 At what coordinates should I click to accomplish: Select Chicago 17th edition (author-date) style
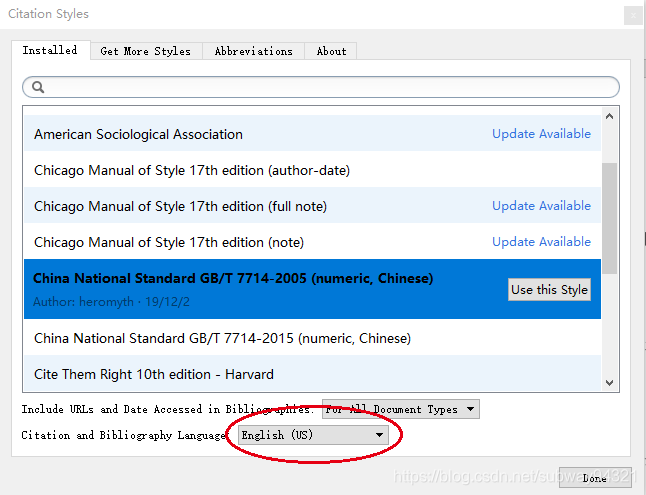tap(312, 170)
